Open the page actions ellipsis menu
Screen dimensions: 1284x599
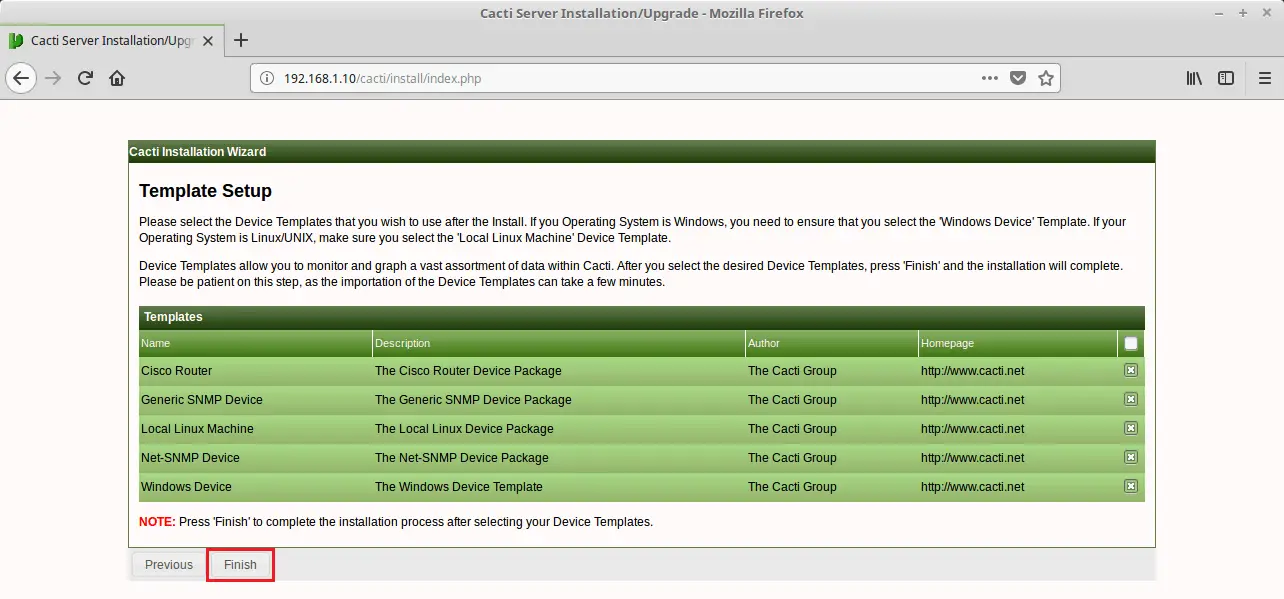point(990,78)
